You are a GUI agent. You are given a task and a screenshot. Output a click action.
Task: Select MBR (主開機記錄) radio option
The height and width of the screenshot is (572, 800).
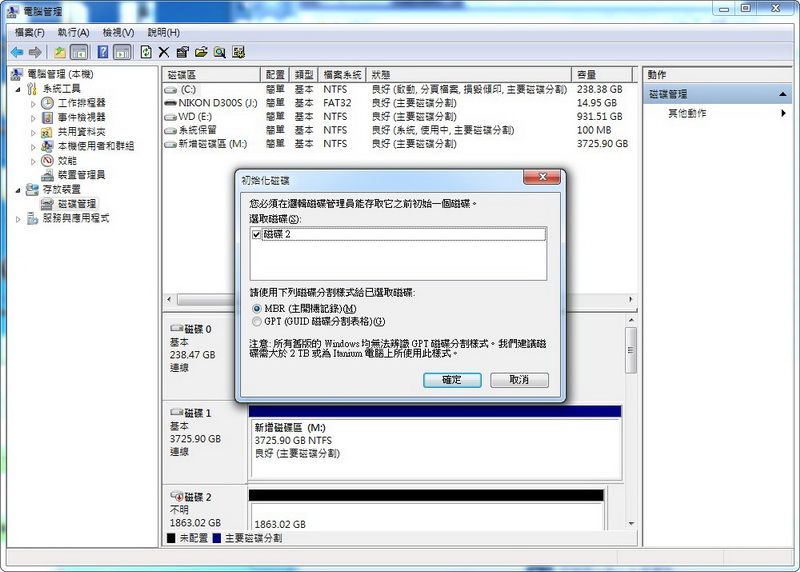(x=257, y=309)
